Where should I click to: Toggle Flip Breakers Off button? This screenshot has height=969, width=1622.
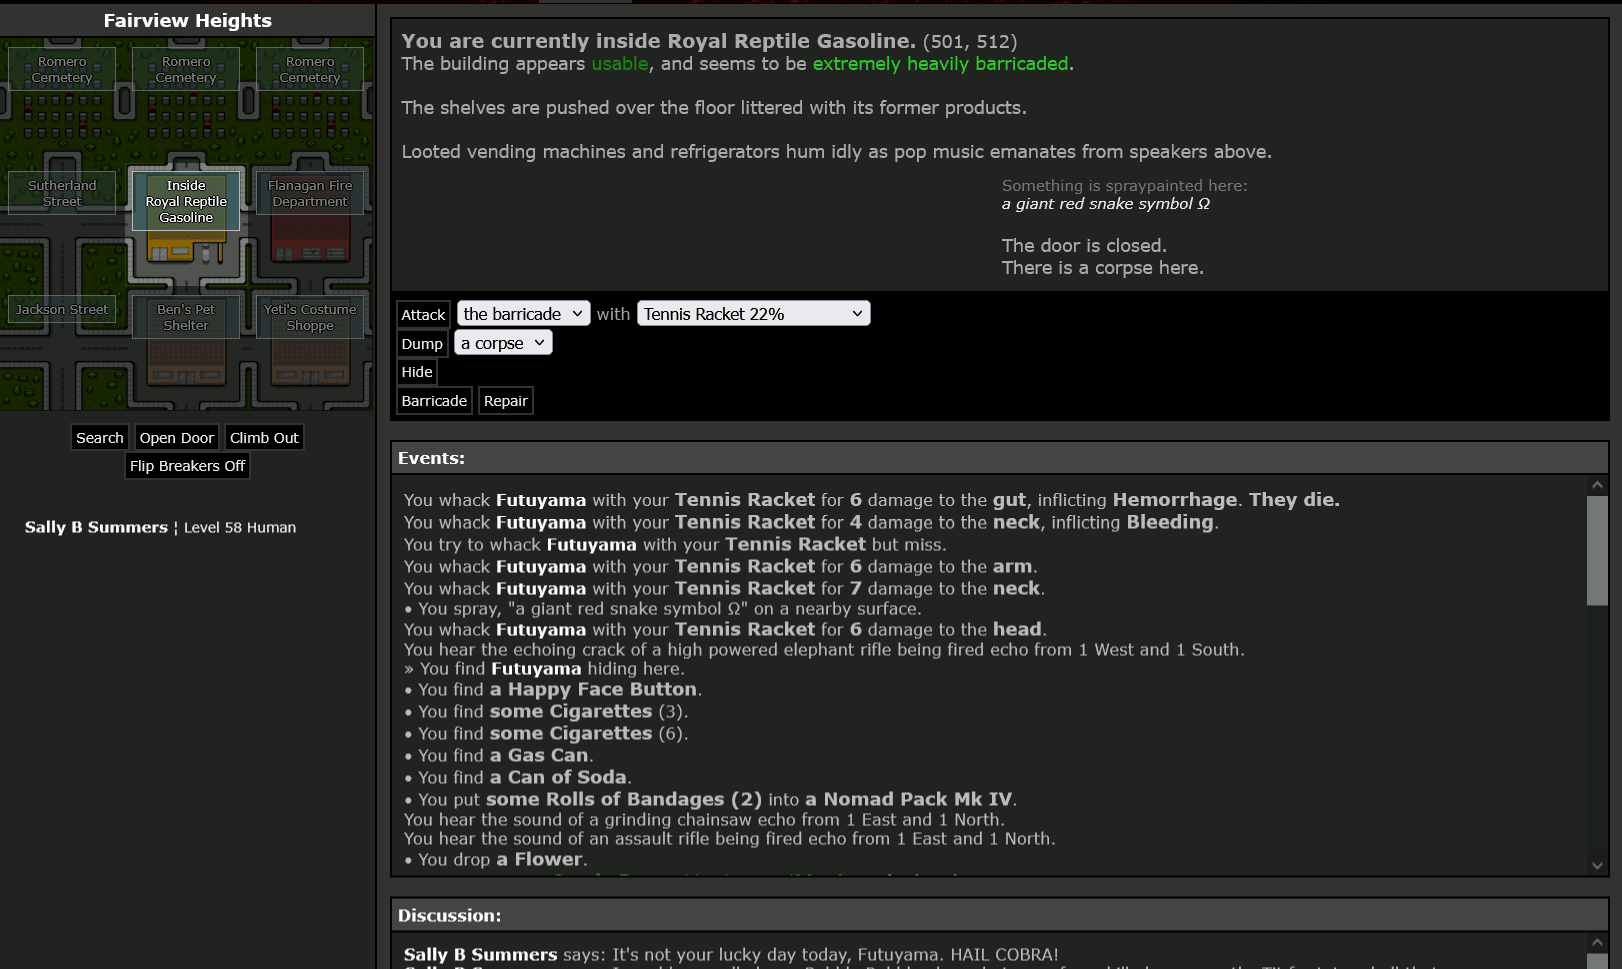187,466
